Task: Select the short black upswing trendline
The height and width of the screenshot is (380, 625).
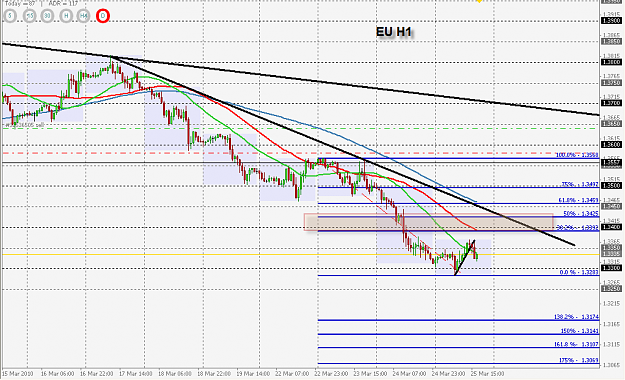Action: [x=464, y=257]
